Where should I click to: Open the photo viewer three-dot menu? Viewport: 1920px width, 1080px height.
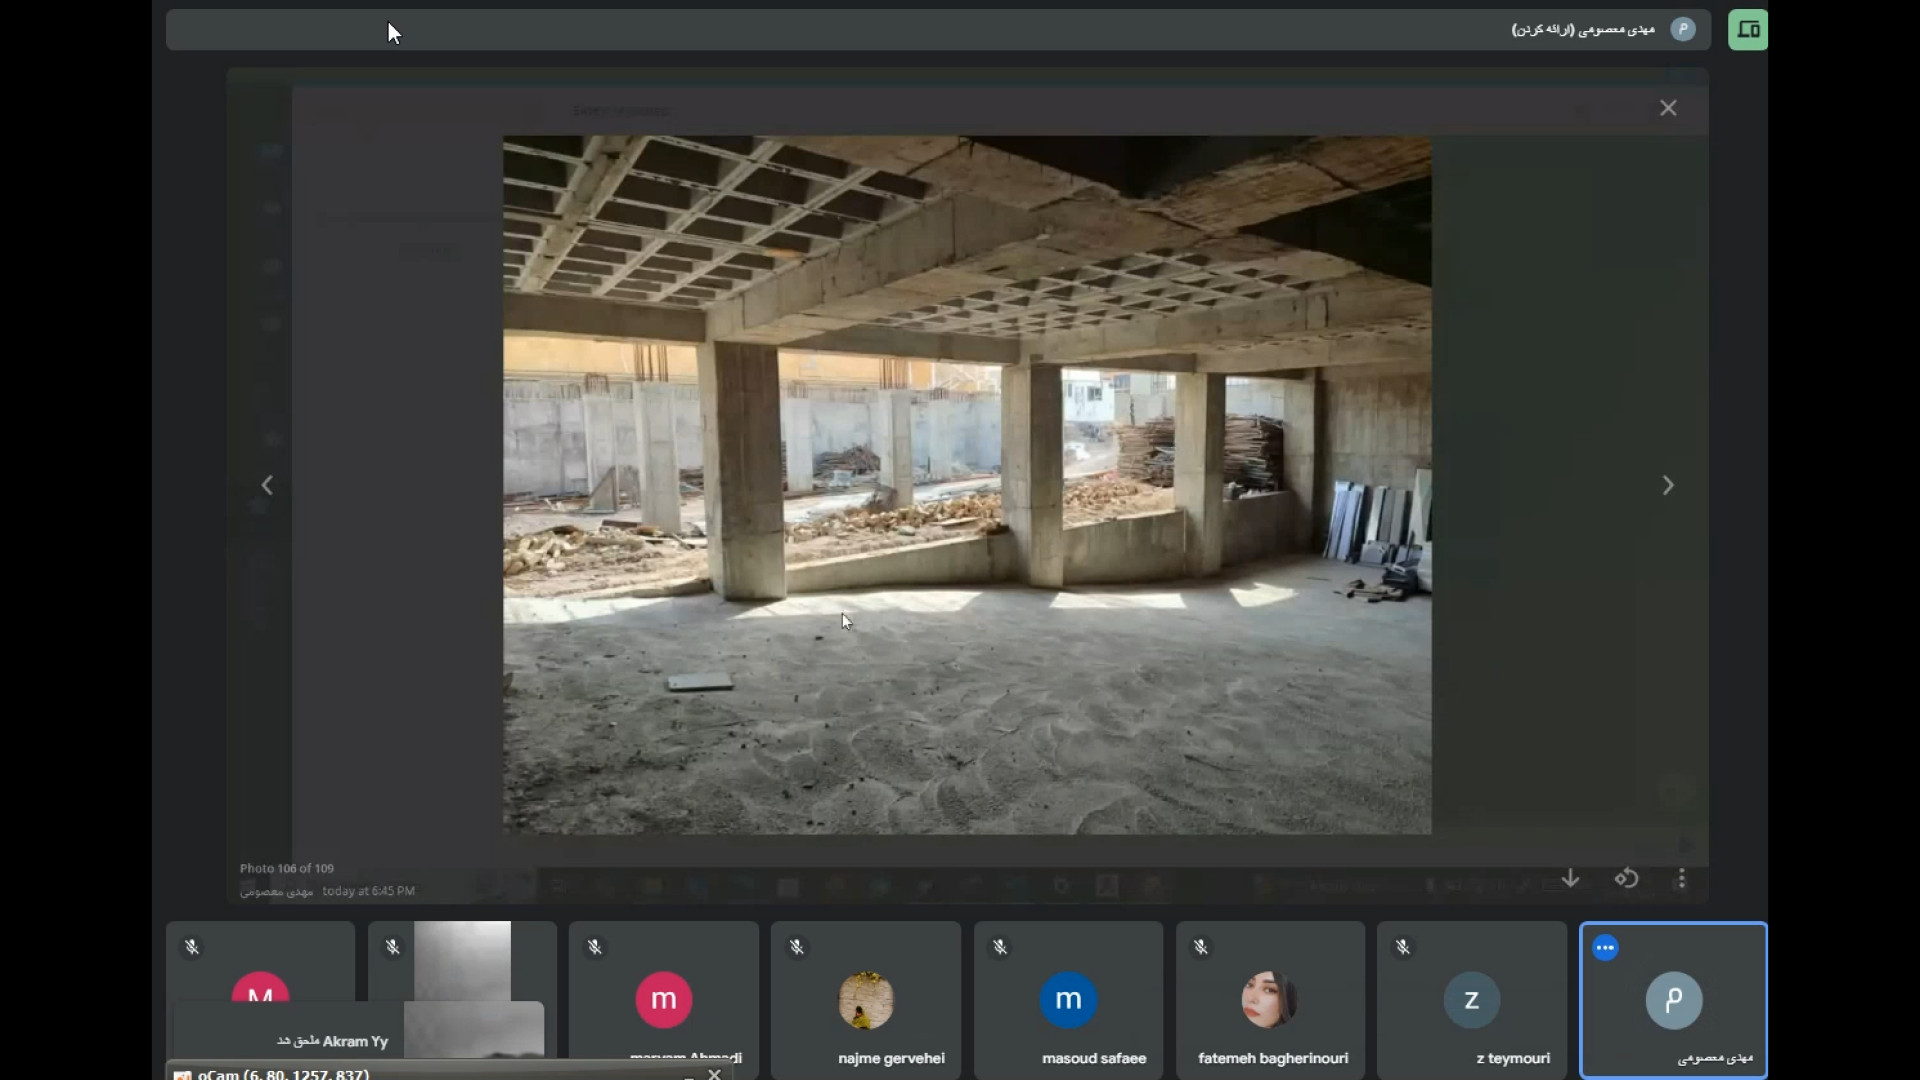tap(1682, 878)
